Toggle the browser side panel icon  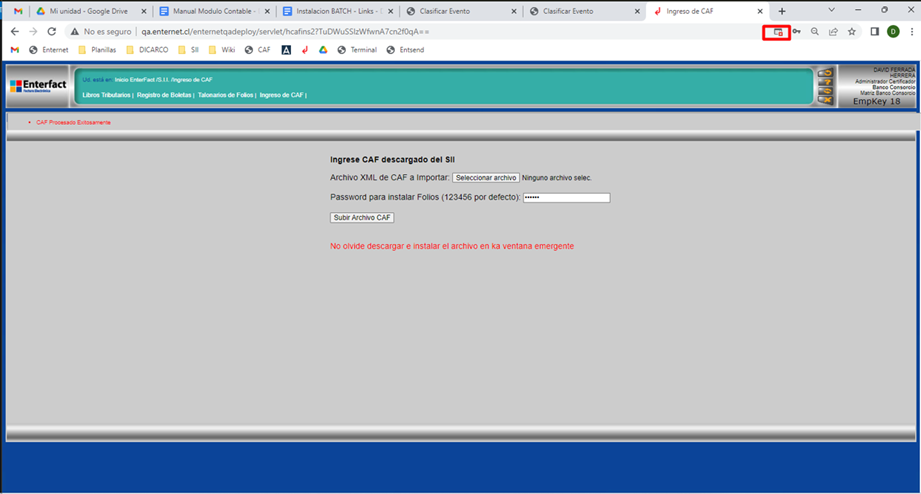pyautogui.click(x=874, y=32)
